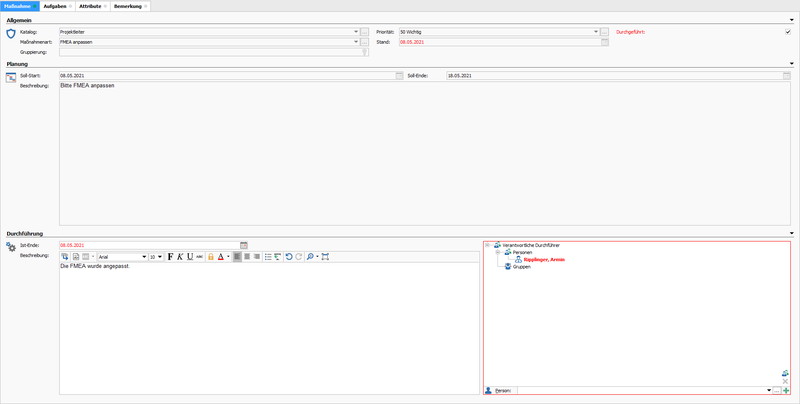Open the Bemerkung tab
Viewport: 800px width, 404px height.
pyautogui.click(x=129, y=6)
